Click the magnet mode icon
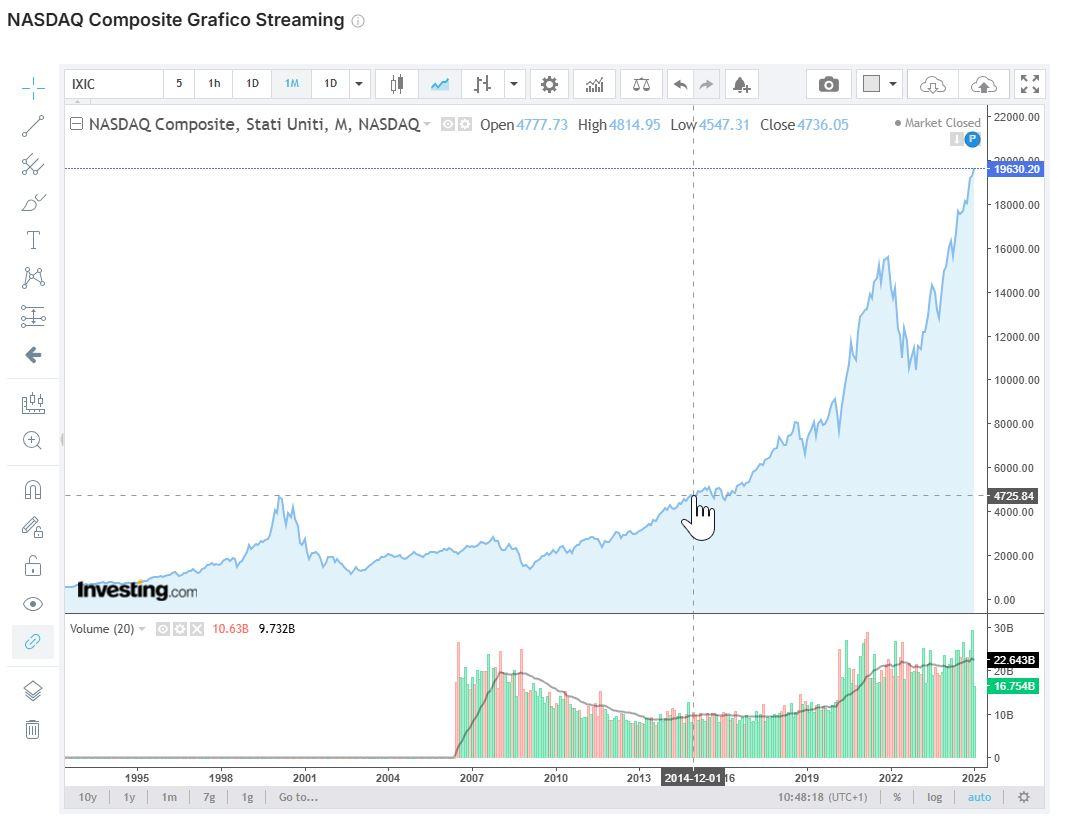 tap(33, 489)
